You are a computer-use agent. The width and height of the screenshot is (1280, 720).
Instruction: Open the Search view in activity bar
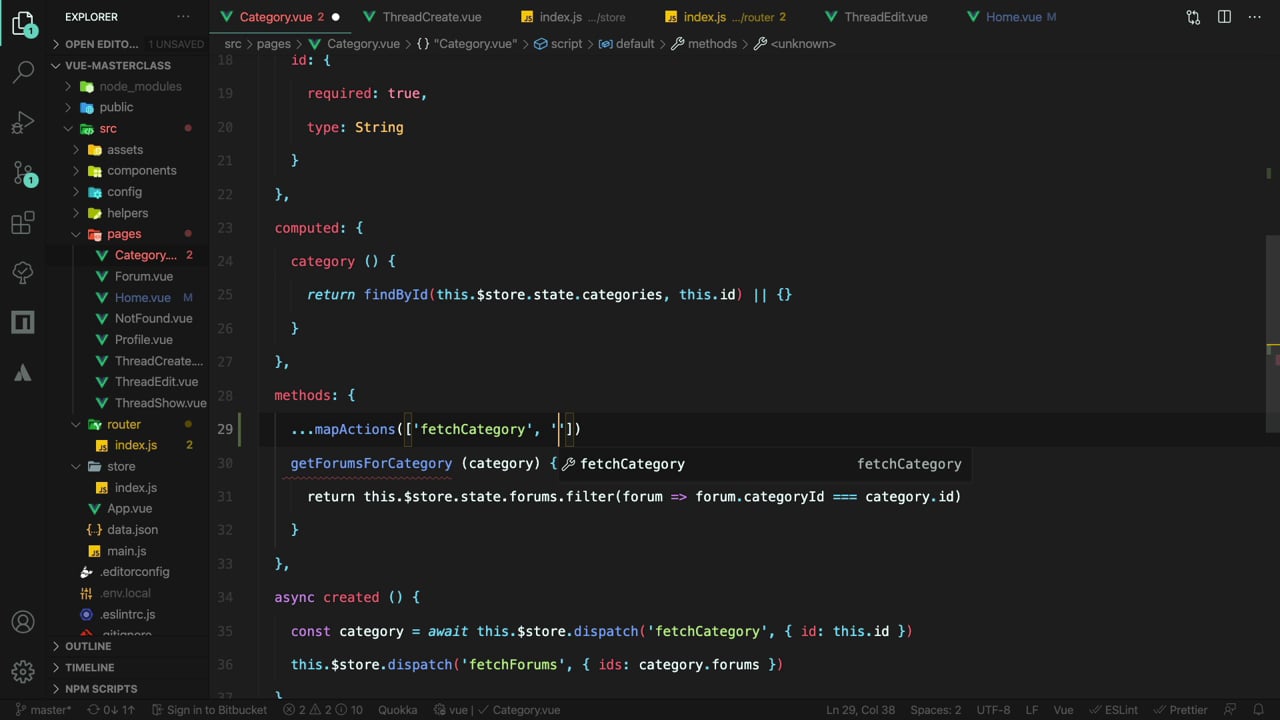click(22, 71)
